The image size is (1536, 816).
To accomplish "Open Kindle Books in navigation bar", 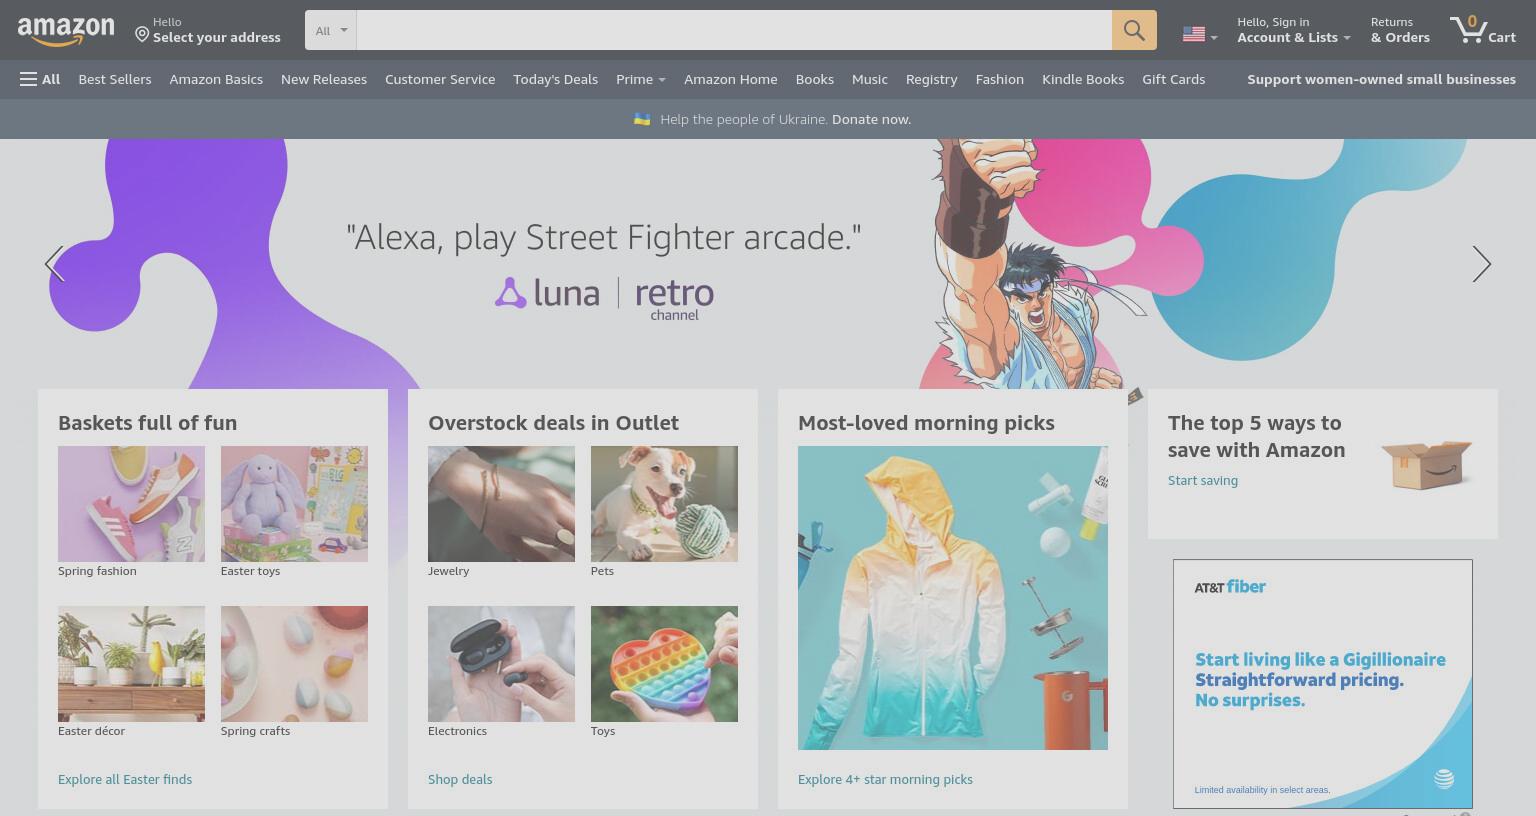I will [1083, 79].
